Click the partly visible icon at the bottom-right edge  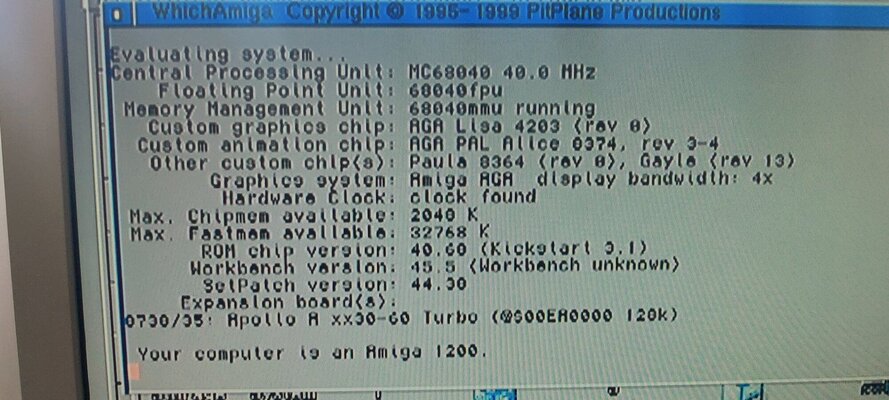click(x=874, y=391)
